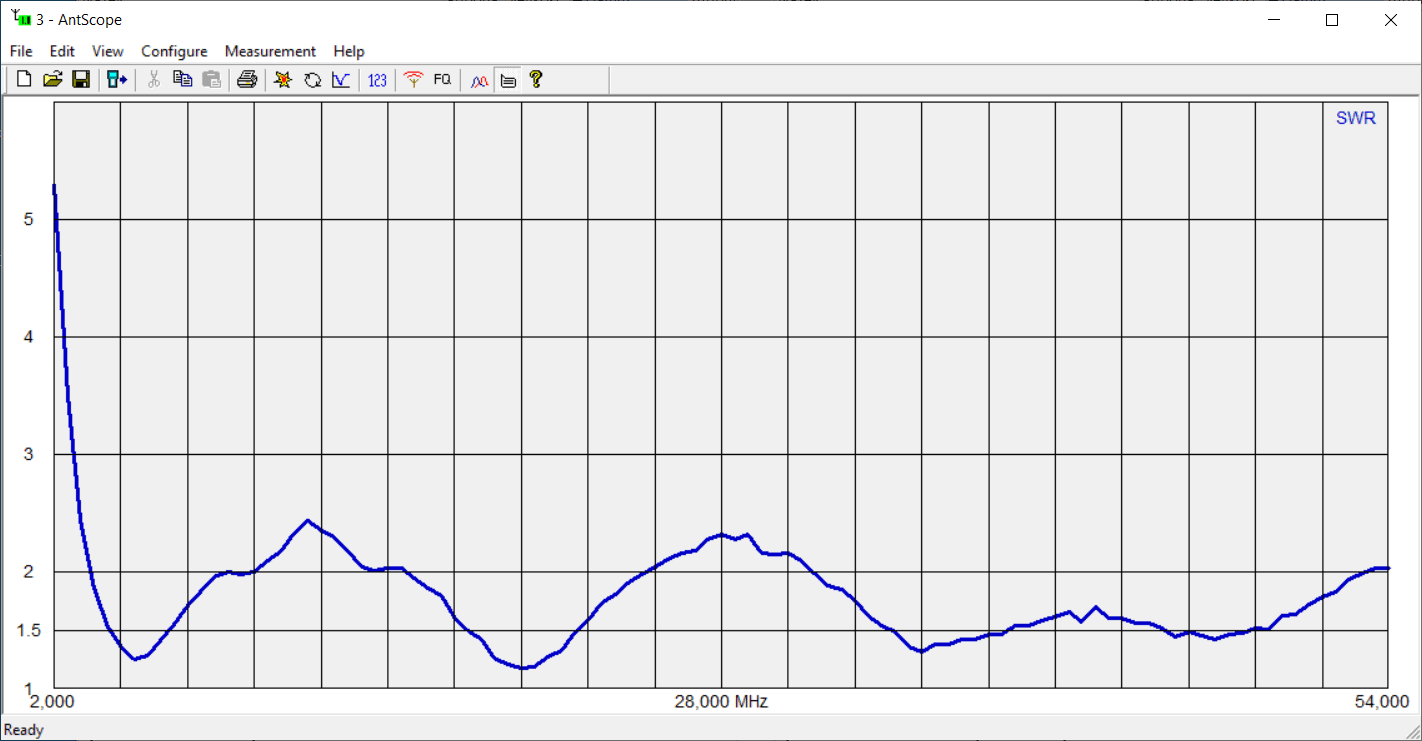
Task: Open the File menu
Action: [21, 51]
